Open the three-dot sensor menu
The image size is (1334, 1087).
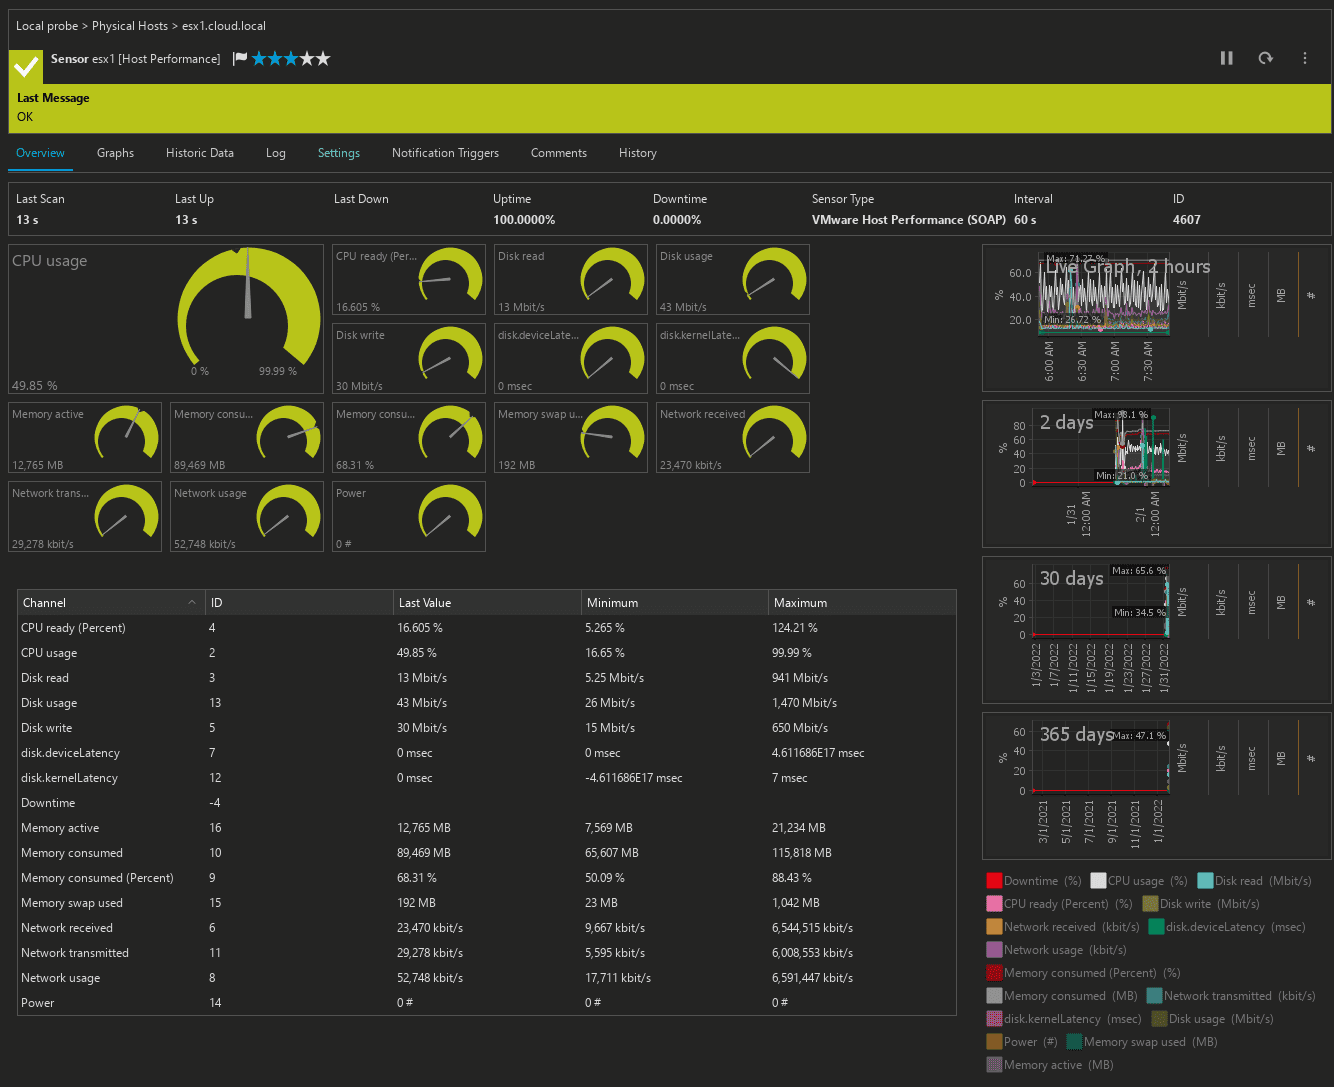click(x=1304, y=58)
